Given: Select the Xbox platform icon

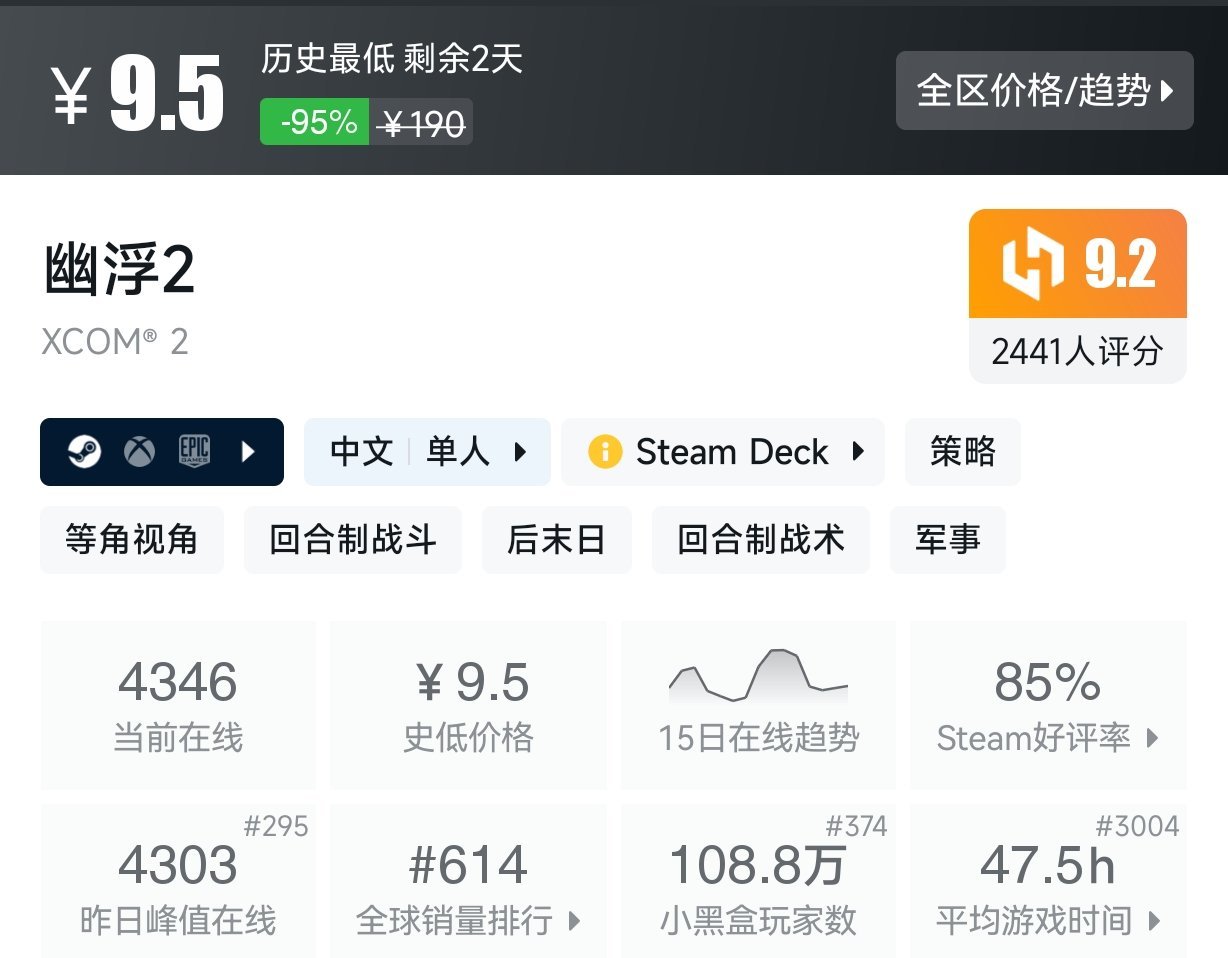Looking at the screenshot, I should tap(139, 452).
